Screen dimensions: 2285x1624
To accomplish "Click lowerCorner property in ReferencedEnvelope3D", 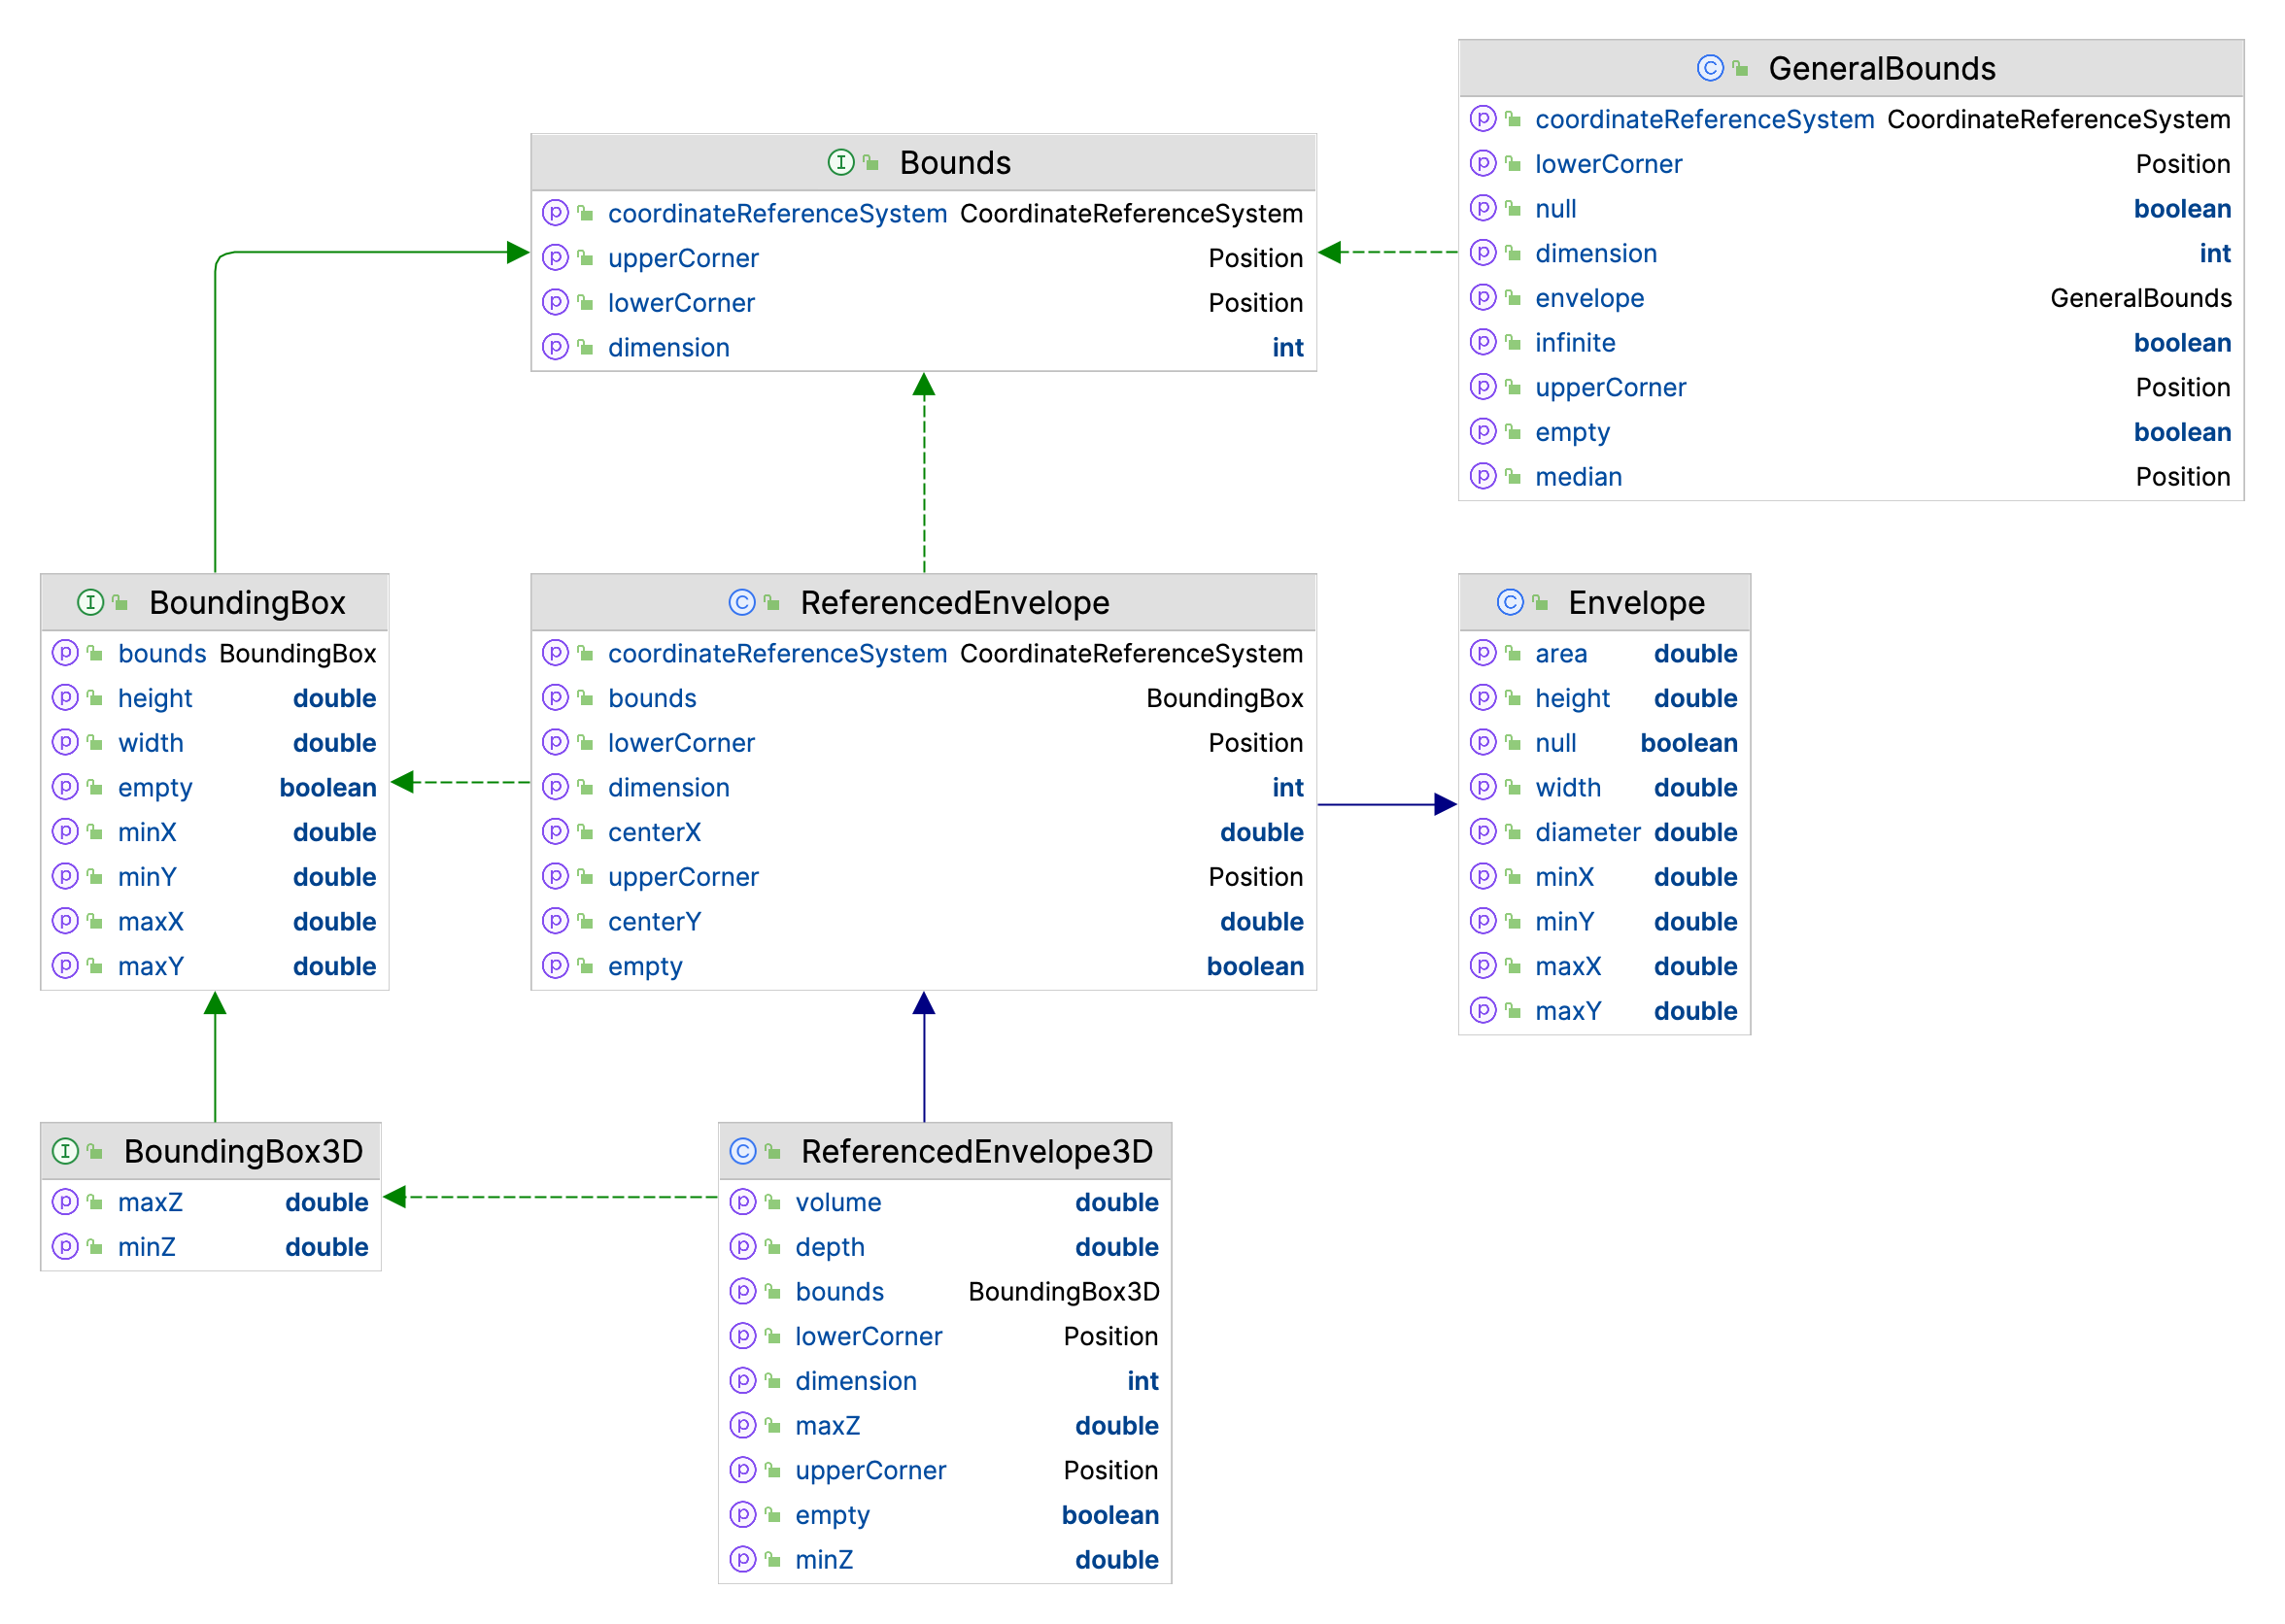I will [x=869, y=1336].
